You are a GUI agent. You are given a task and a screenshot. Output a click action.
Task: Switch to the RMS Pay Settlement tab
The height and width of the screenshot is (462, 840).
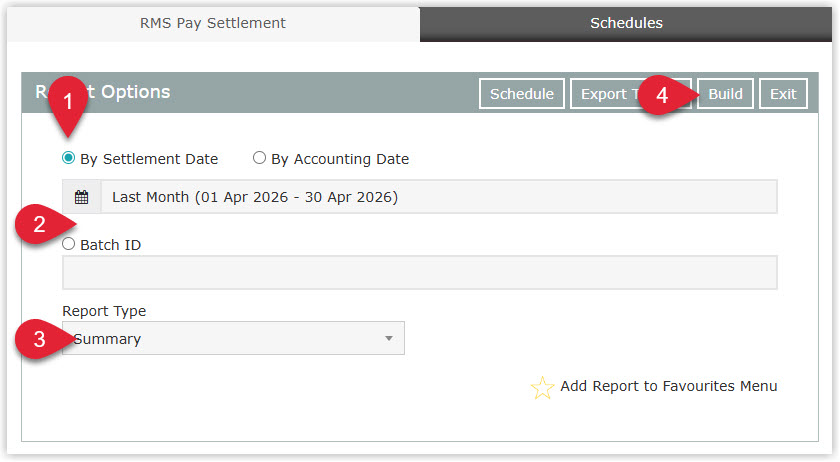(213, 23)
